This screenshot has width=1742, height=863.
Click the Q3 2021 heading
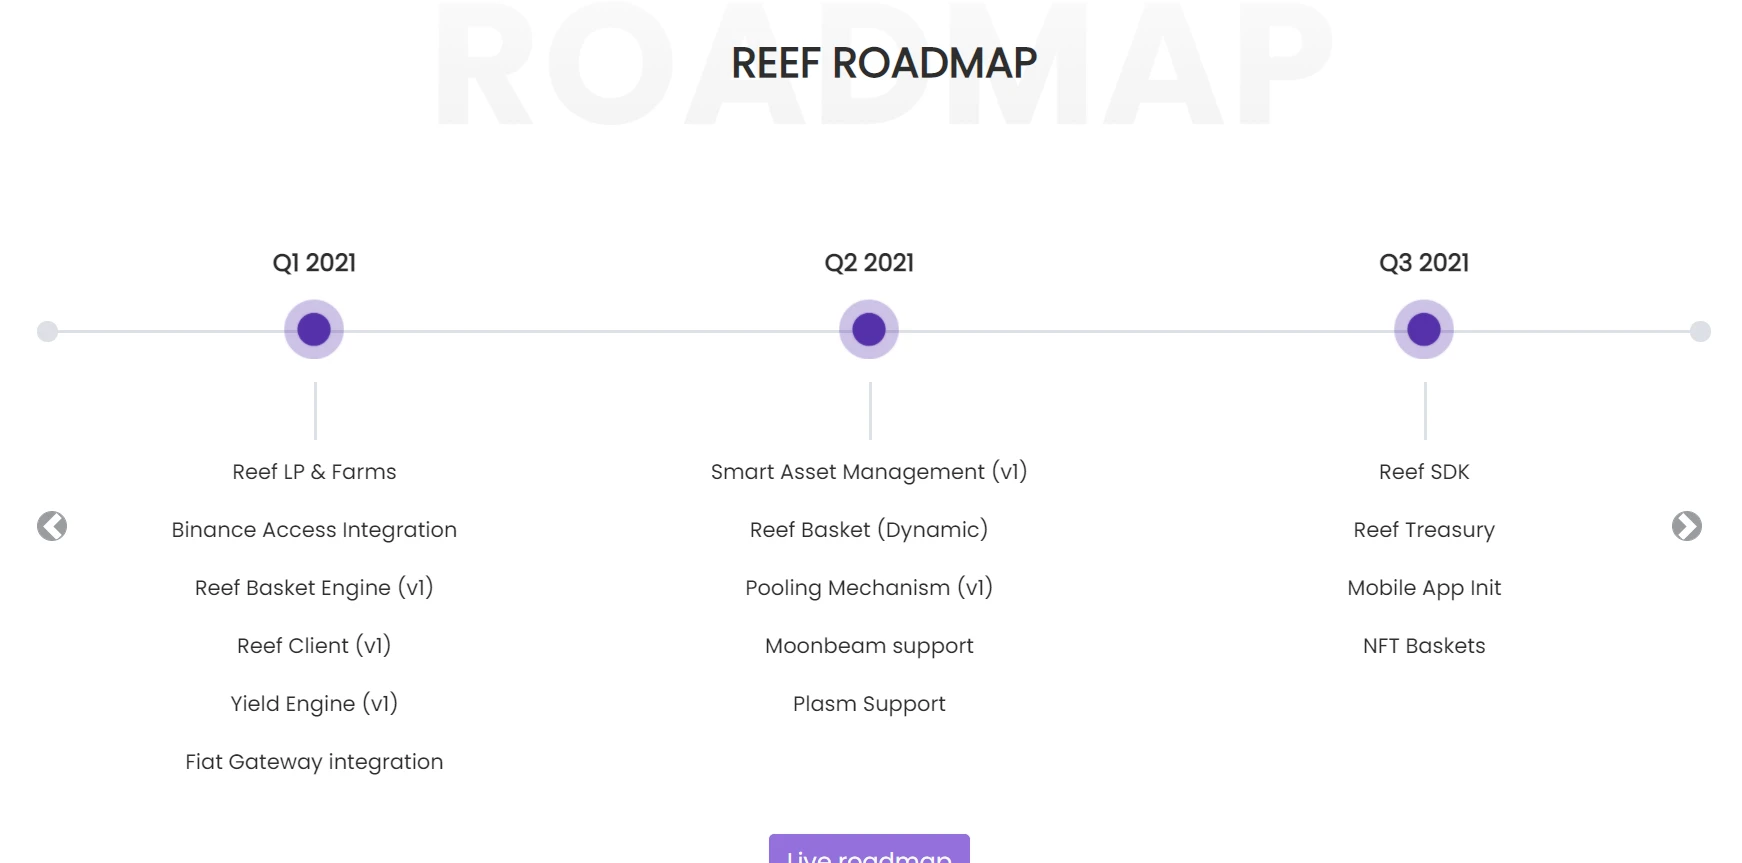(x=1424, y=263)
